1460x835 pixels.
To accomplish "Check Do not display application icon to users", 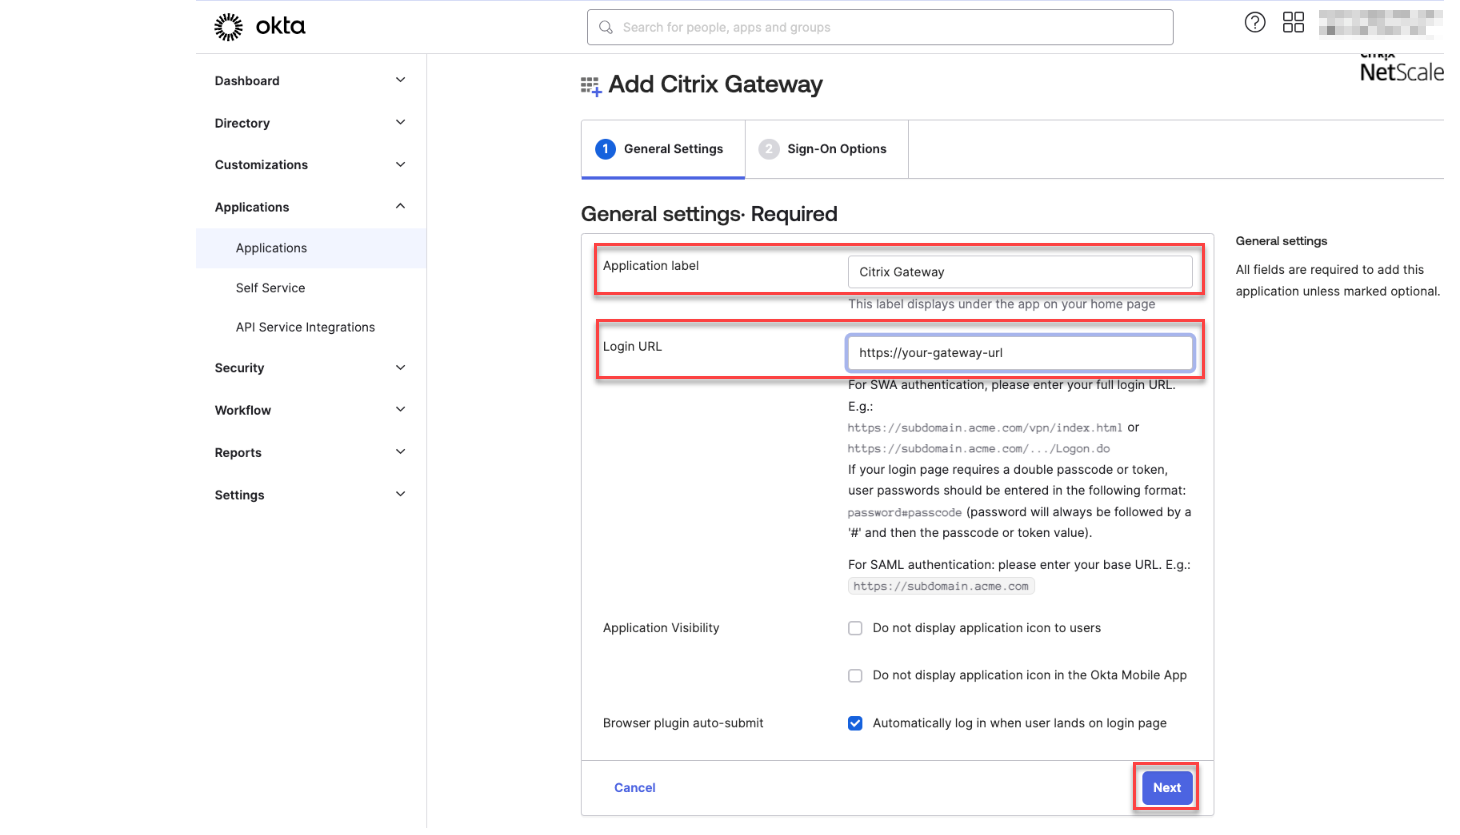I will click(855, 628).
